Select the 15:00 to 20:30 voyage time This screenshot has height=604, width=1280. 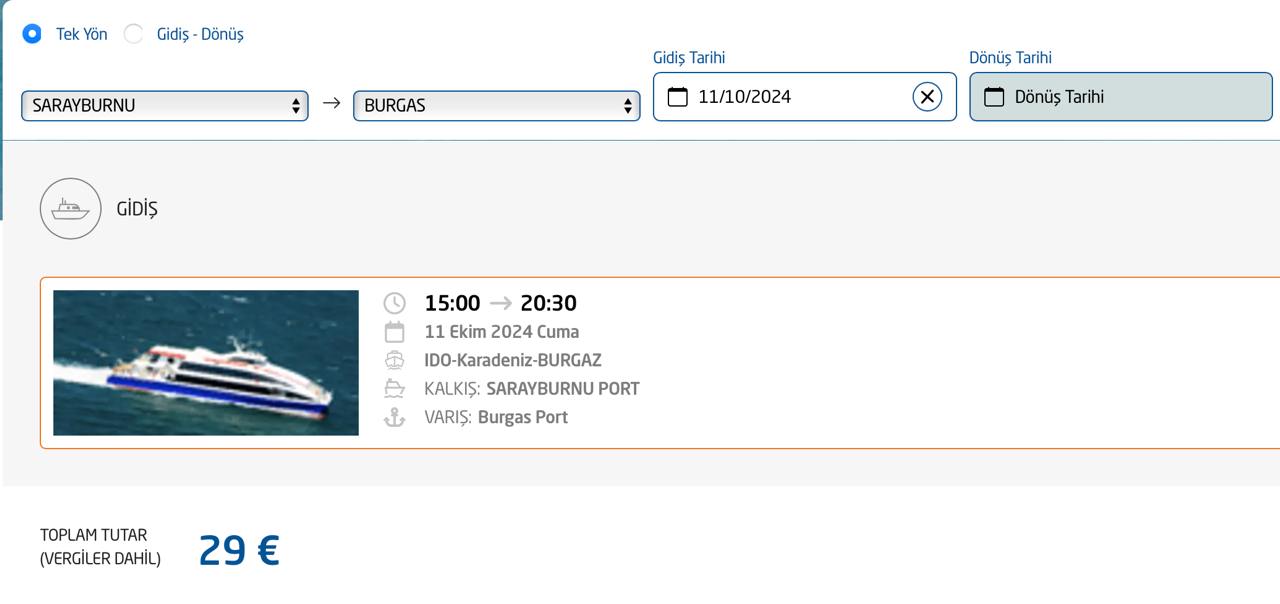pos(500,303)
